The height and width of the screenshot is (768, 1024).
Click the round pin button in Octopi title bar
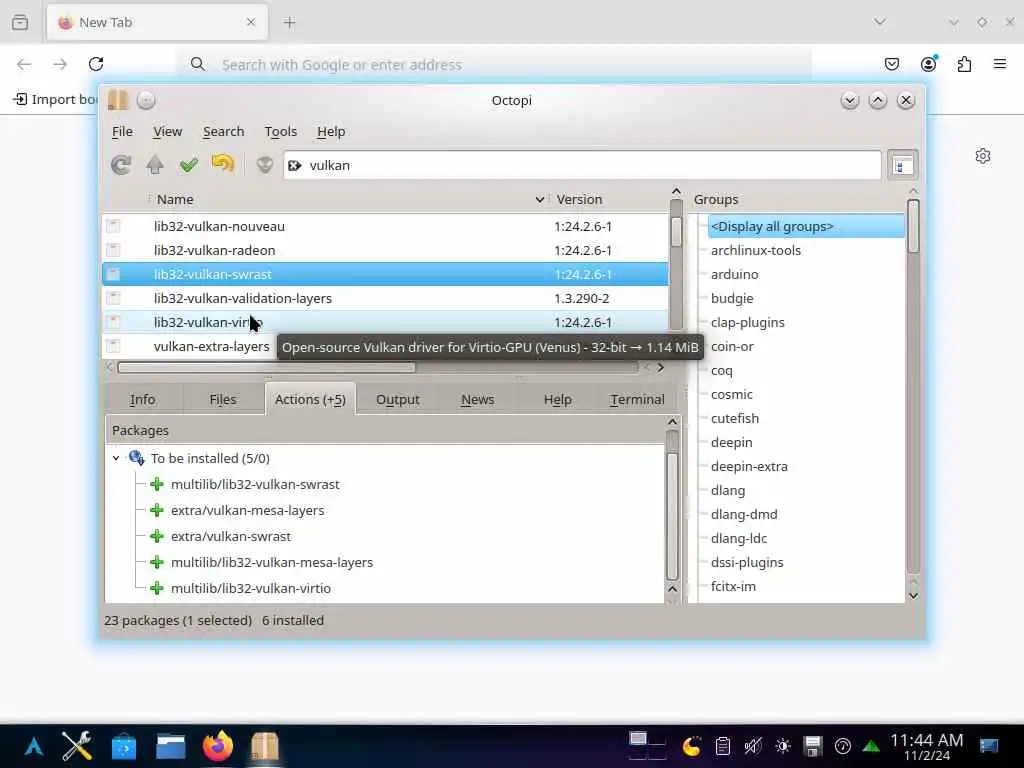(146, 100)
